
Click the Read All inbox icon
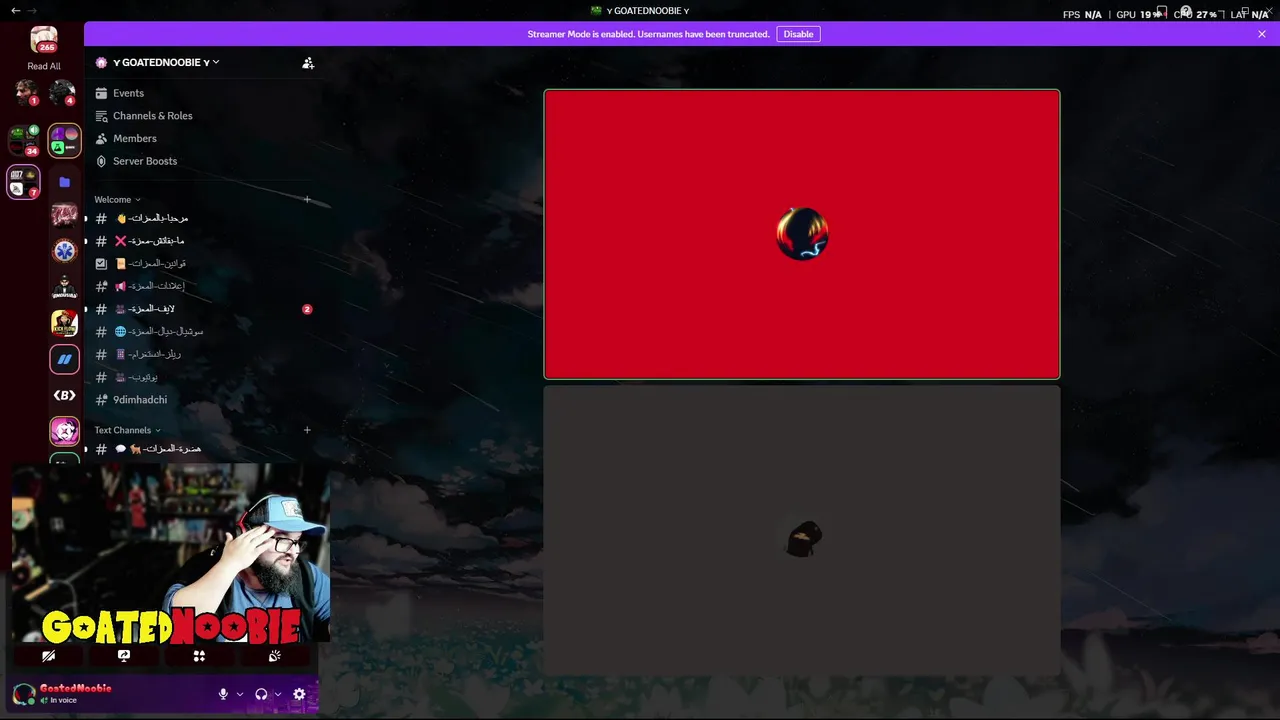point(44,40)
